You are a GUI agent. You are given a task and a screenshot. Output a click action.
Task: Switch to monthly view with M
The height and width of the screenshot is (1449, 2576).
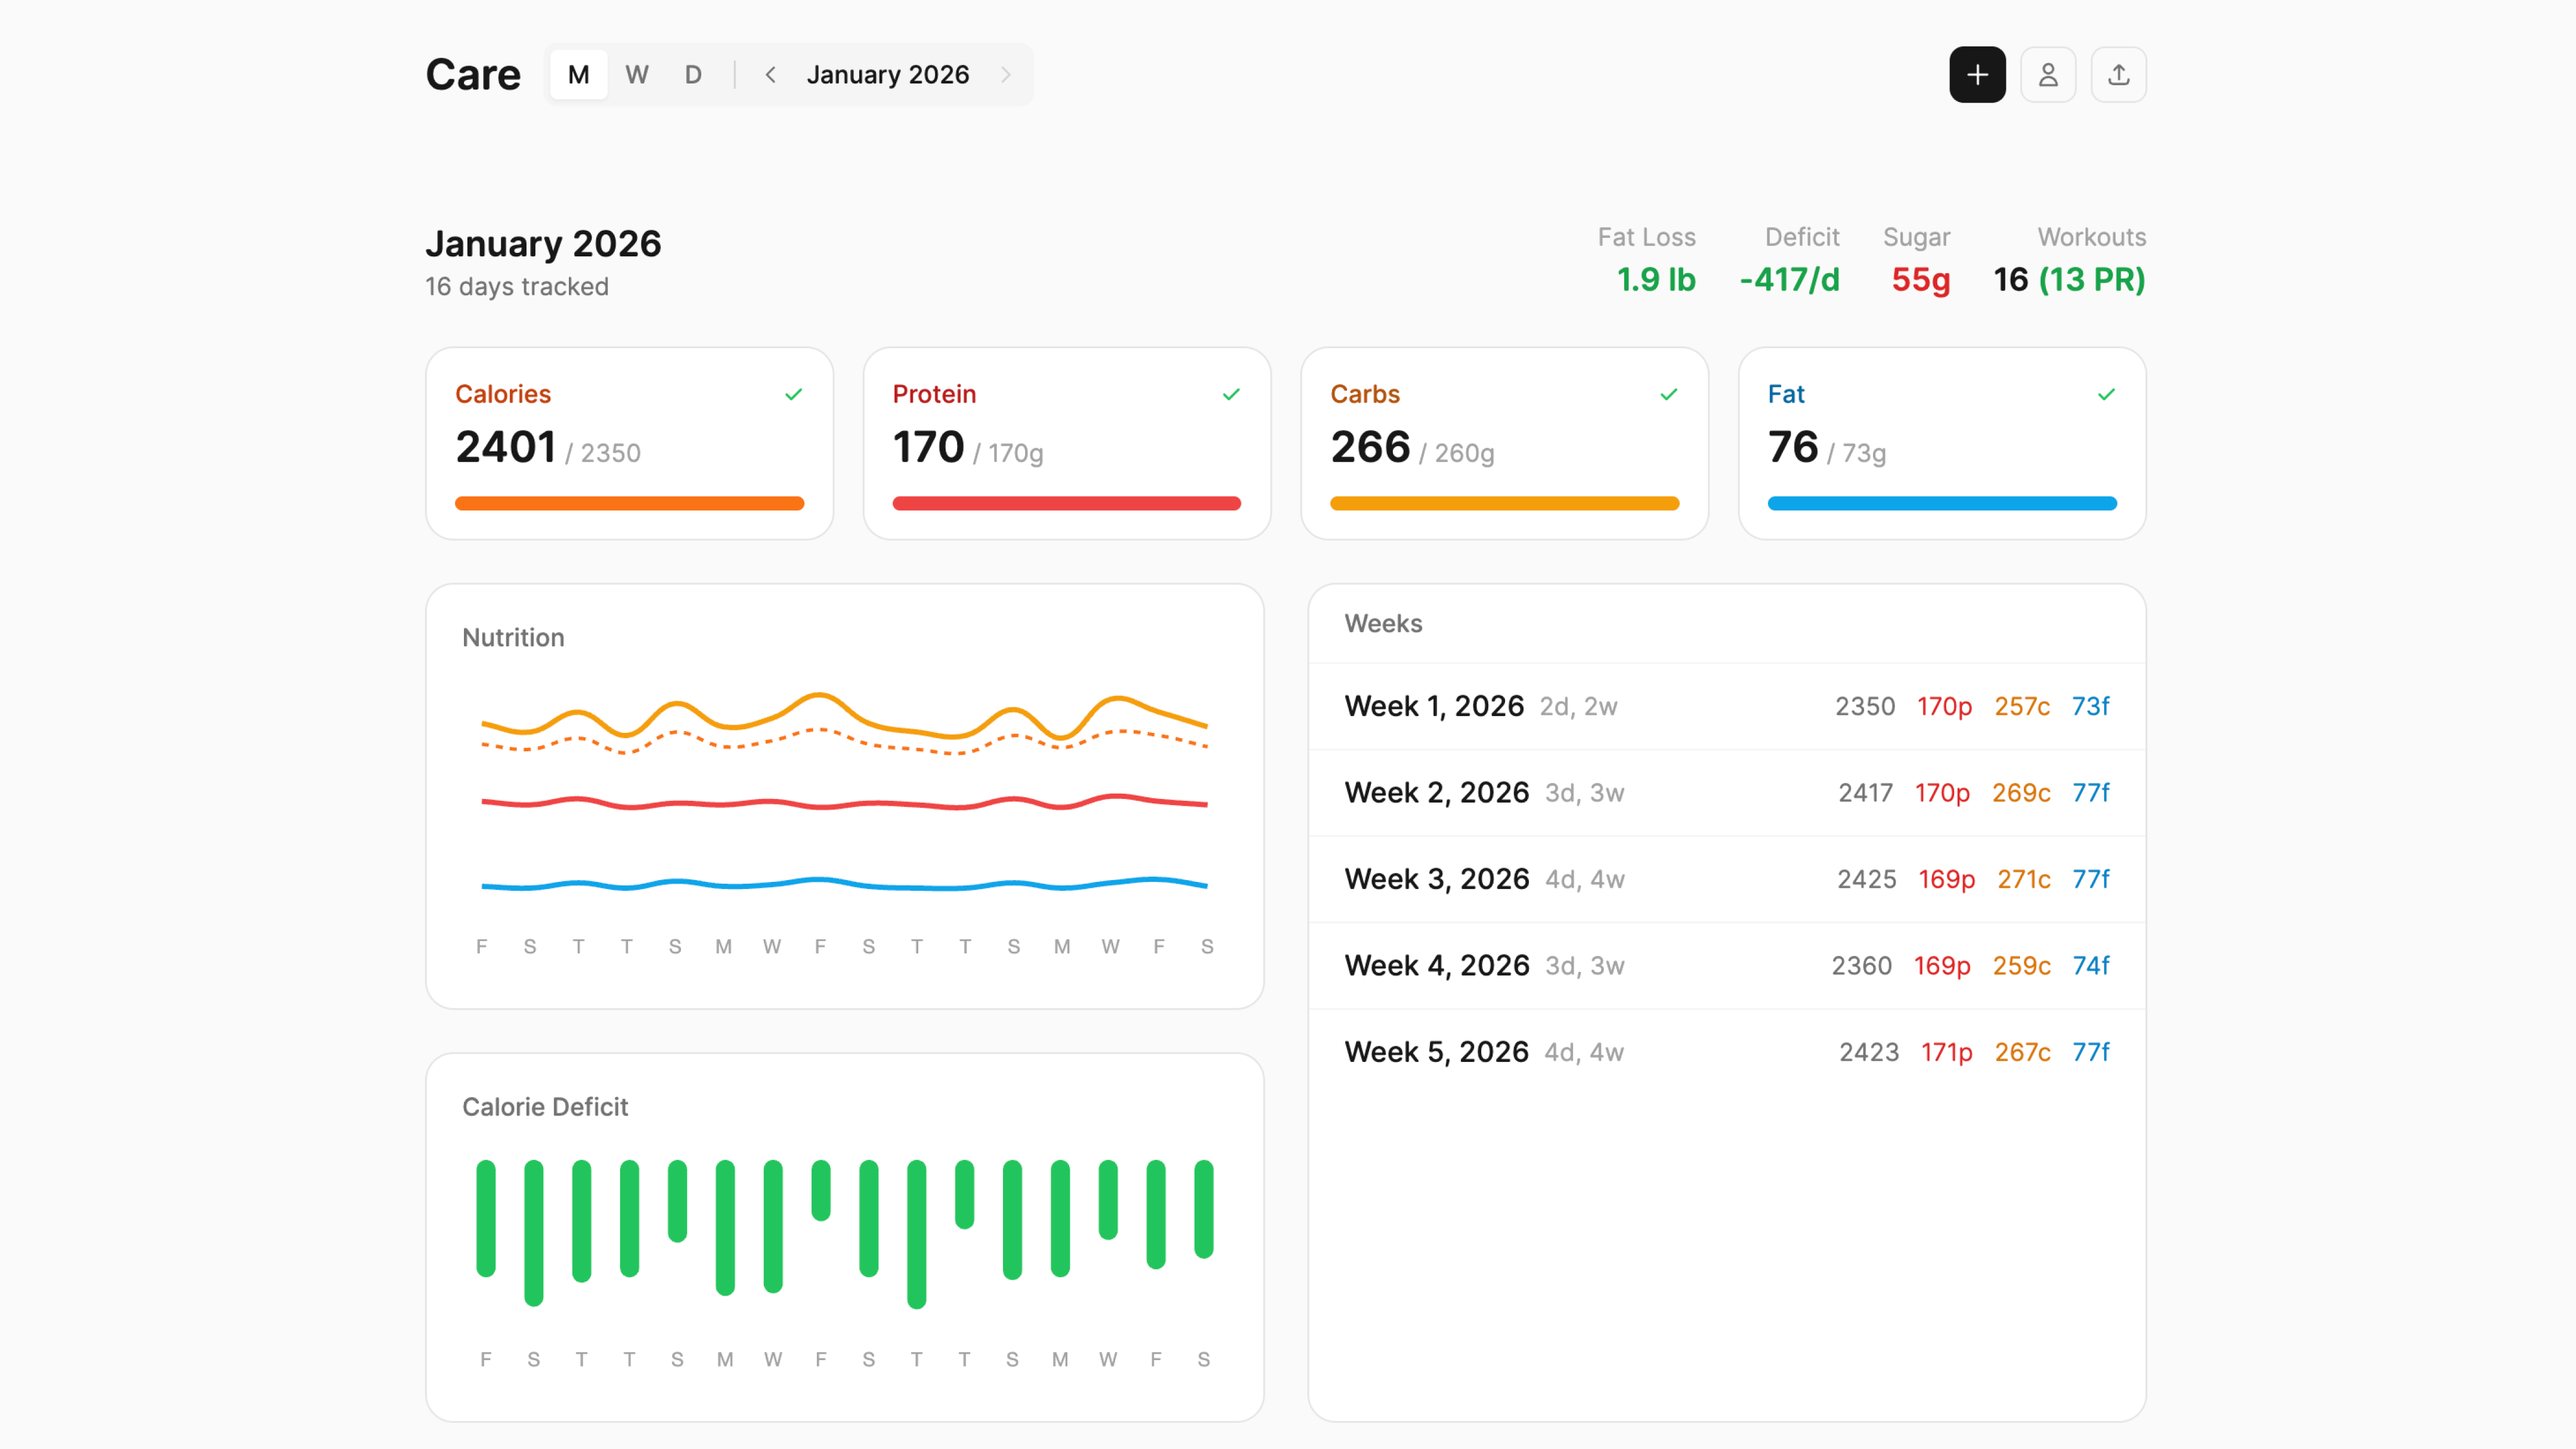(578, 75)
